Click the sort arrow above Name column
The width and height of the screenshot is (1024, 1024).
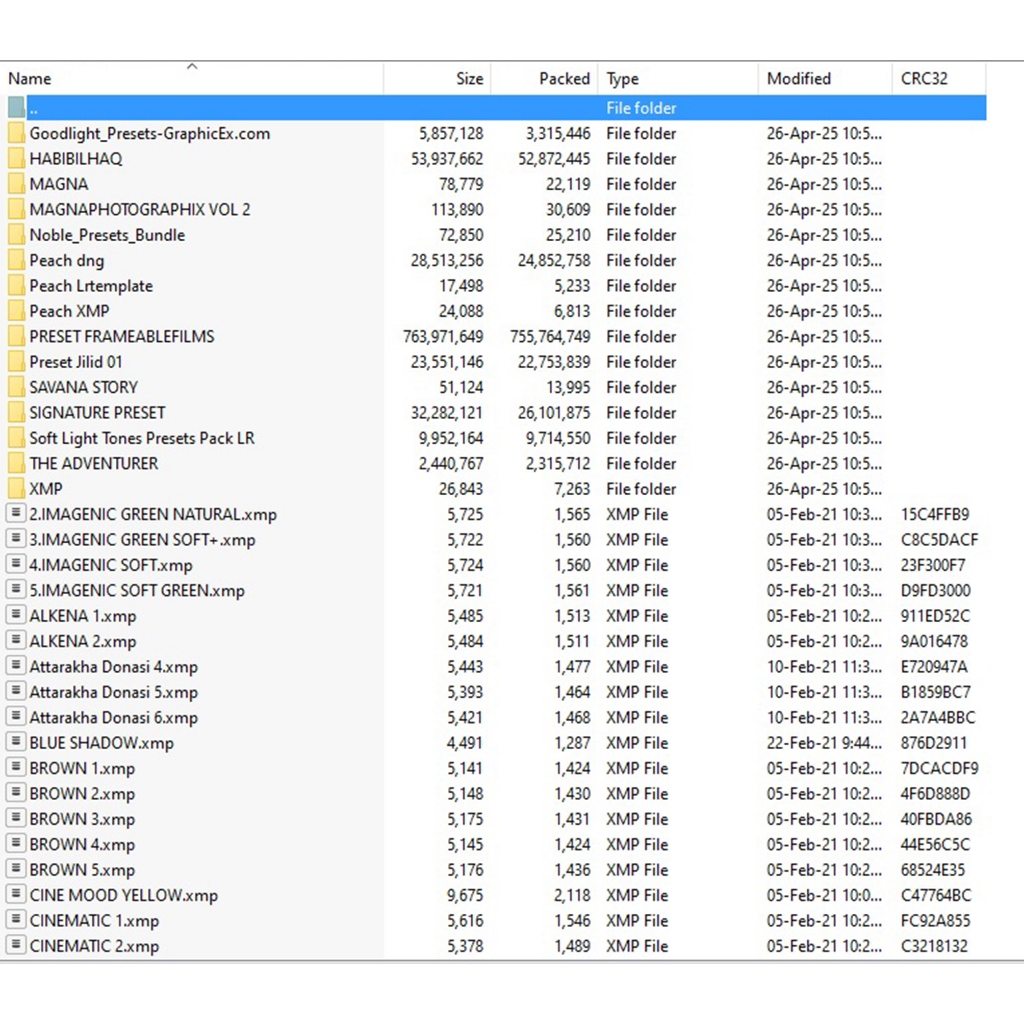coord(192,67)
